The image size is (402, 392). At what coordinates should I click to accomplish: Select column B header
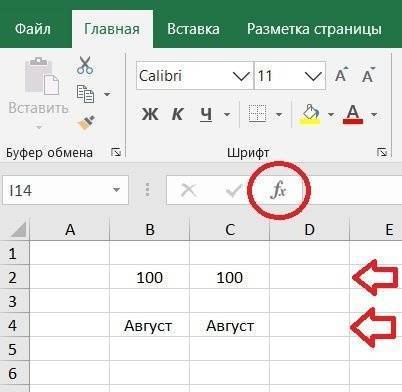tap(150, 229)
